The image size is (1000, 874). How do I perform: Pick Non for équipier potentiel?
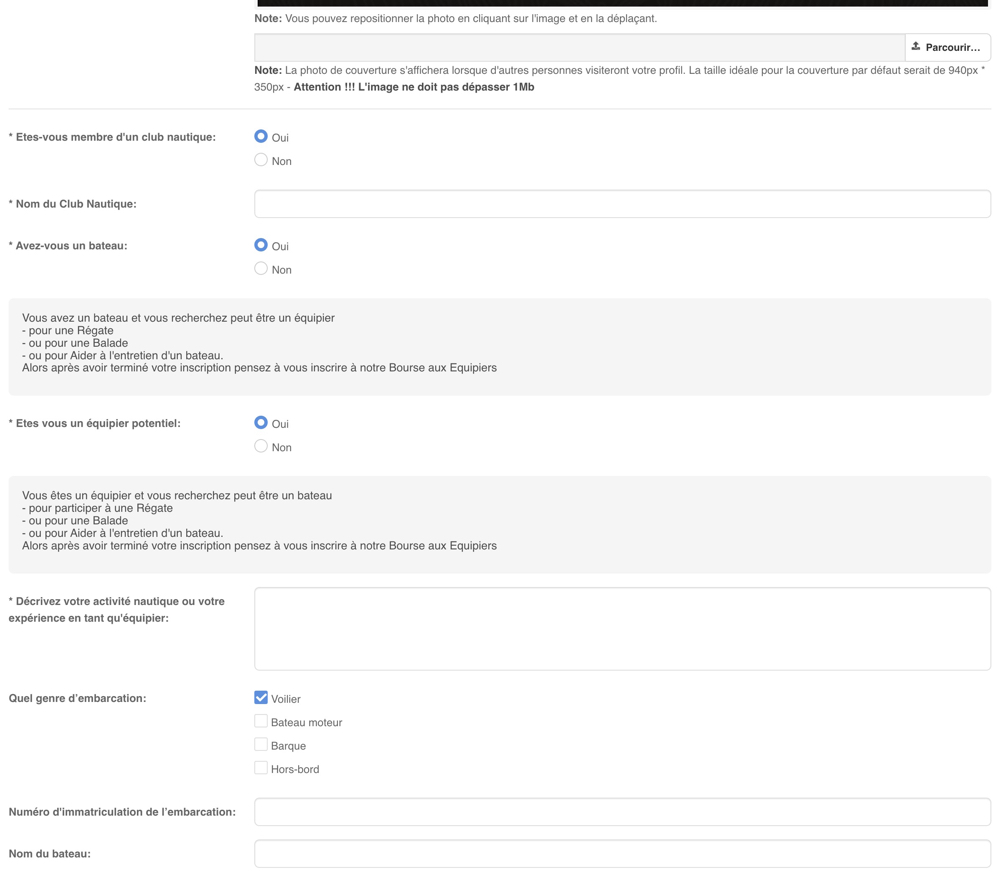tap(261, 447)
